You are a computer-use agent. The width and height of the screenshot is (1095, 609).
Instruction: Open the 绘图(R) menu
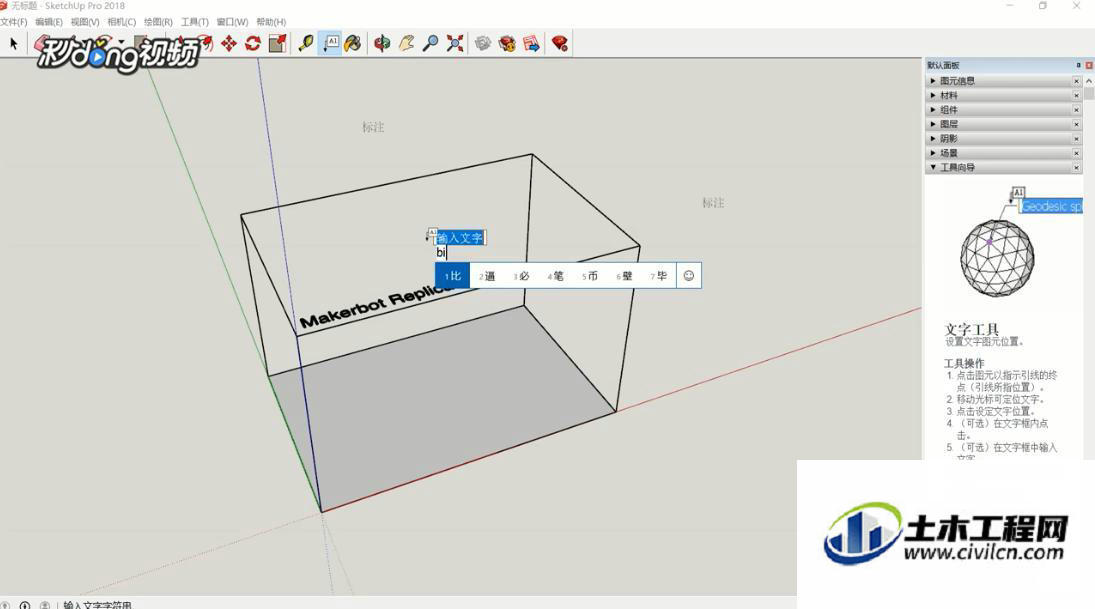pos(158,22)
